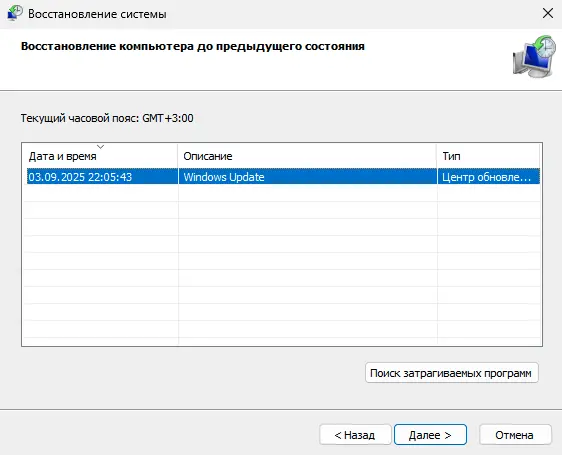Click the Windows Update description cell
This screenshot has width=562, height=455.
tap(224, 177)
